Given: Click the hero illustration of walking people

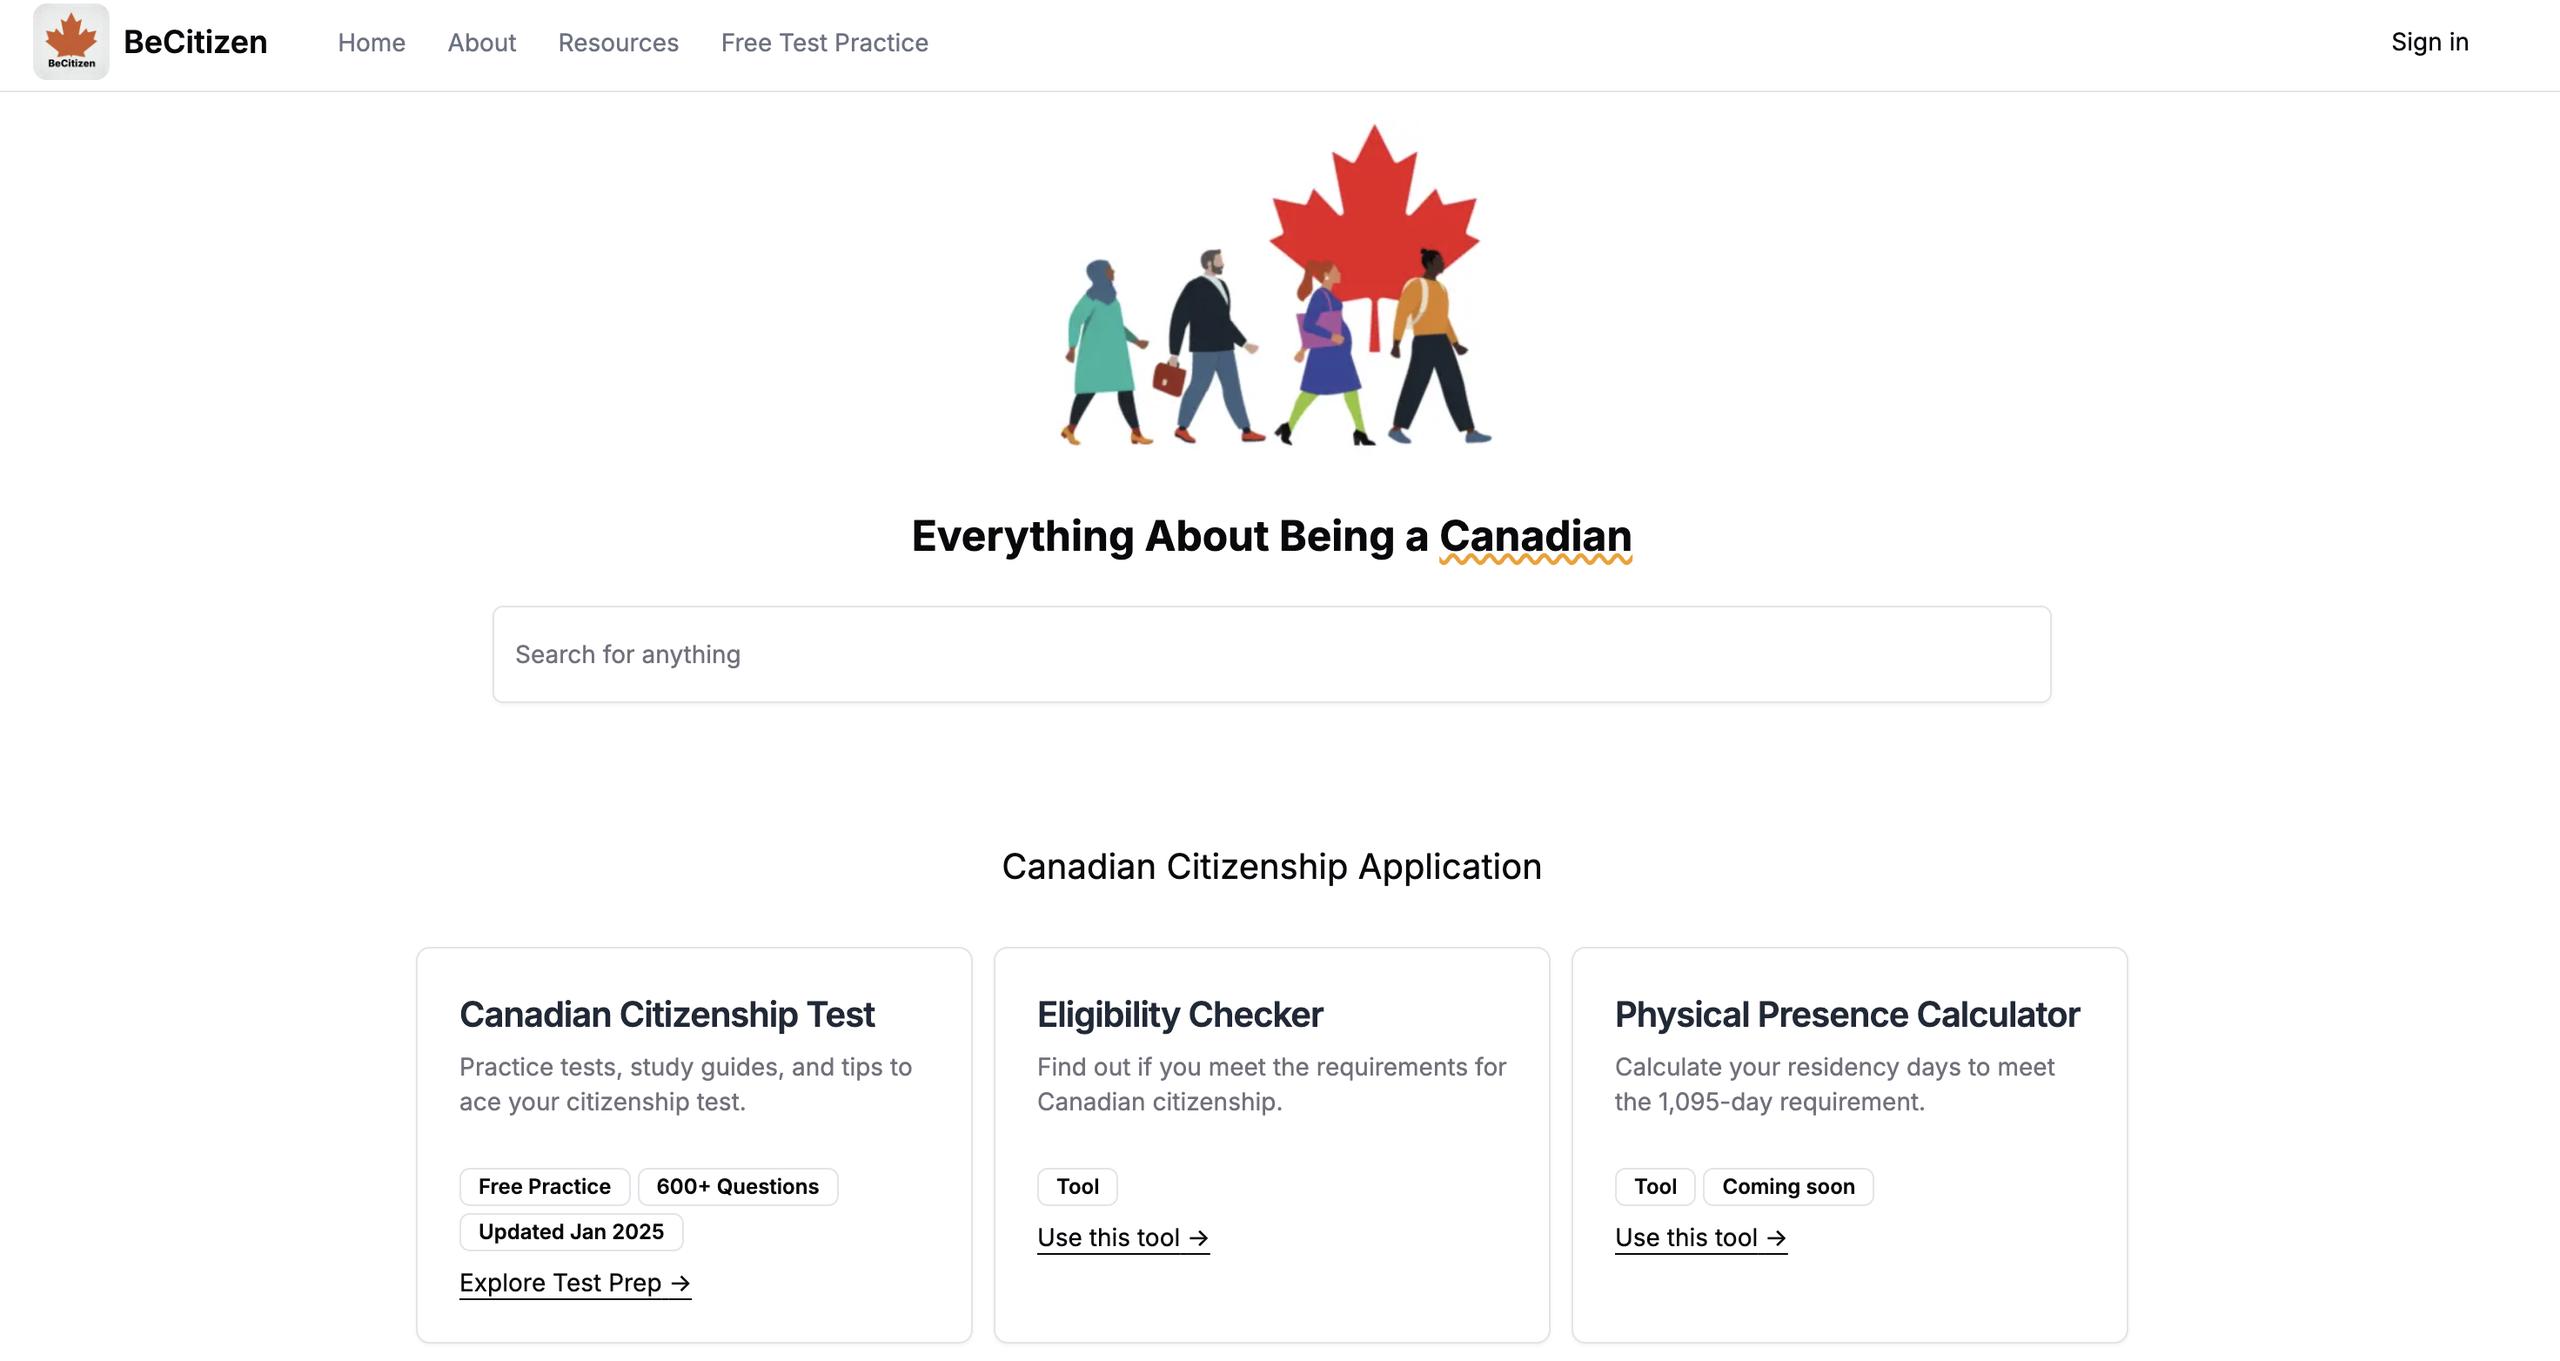Looking at the screenshot, I should click(1276, 290).
